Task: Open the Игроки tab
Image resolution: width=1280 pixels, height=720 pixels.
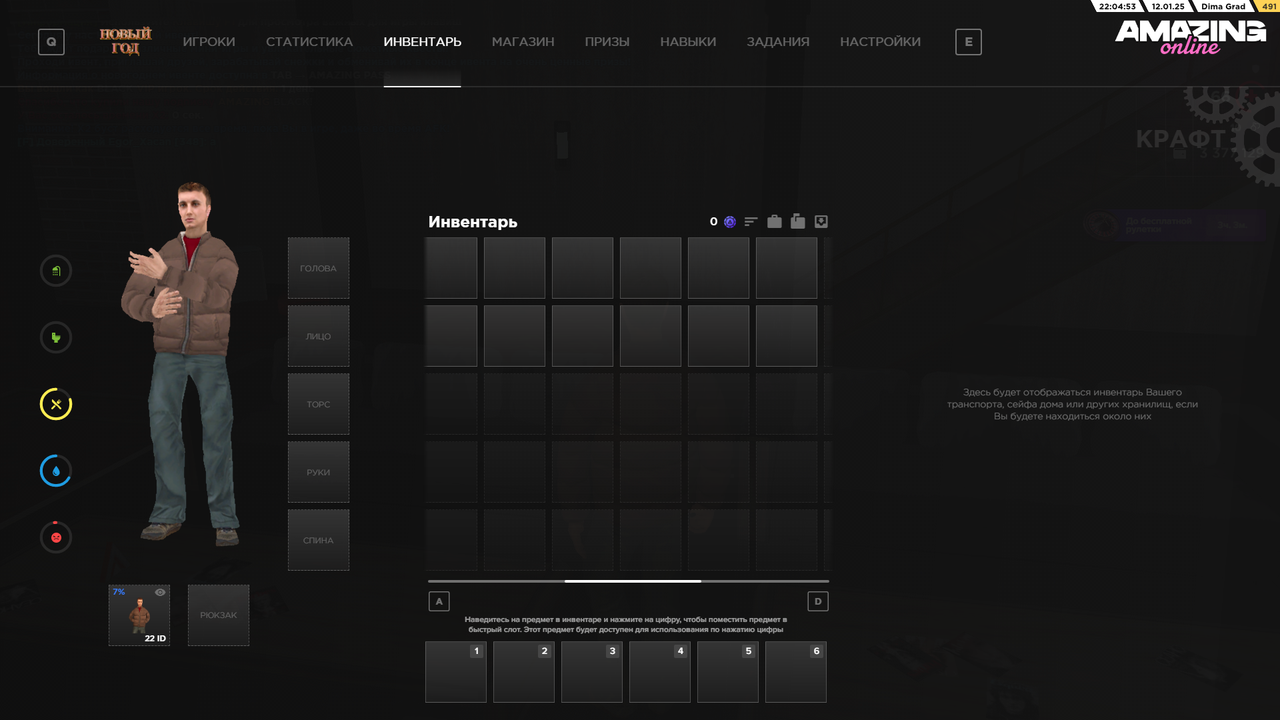Action: (x=209, y=42)
